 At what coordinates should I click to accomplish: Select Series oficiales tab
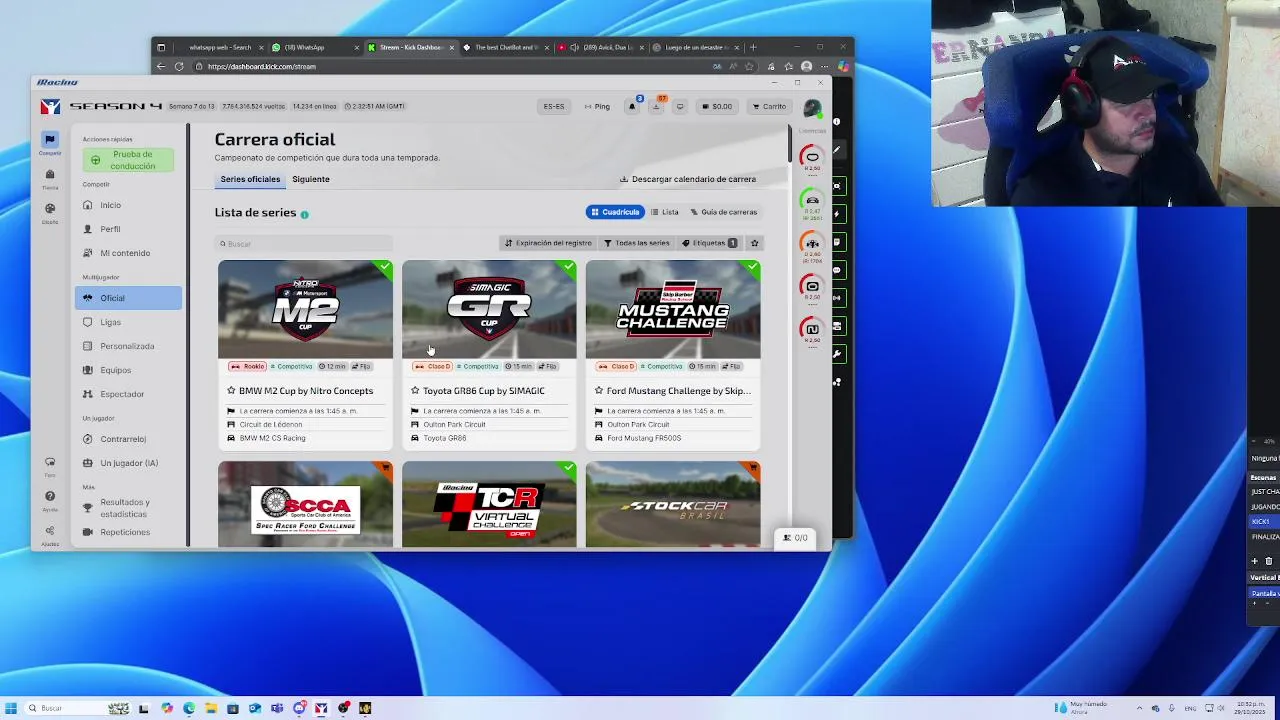(250, 179)
